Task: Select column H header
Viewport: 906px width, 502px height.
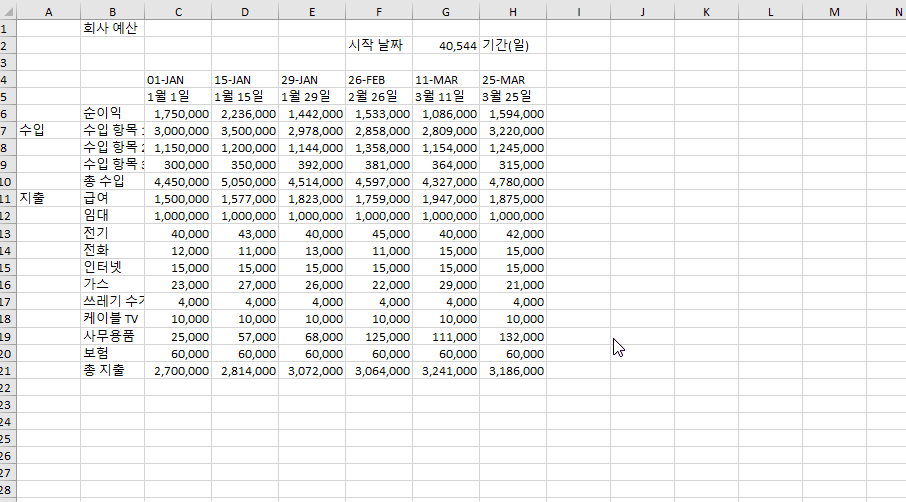Action: tap(513, 12)
